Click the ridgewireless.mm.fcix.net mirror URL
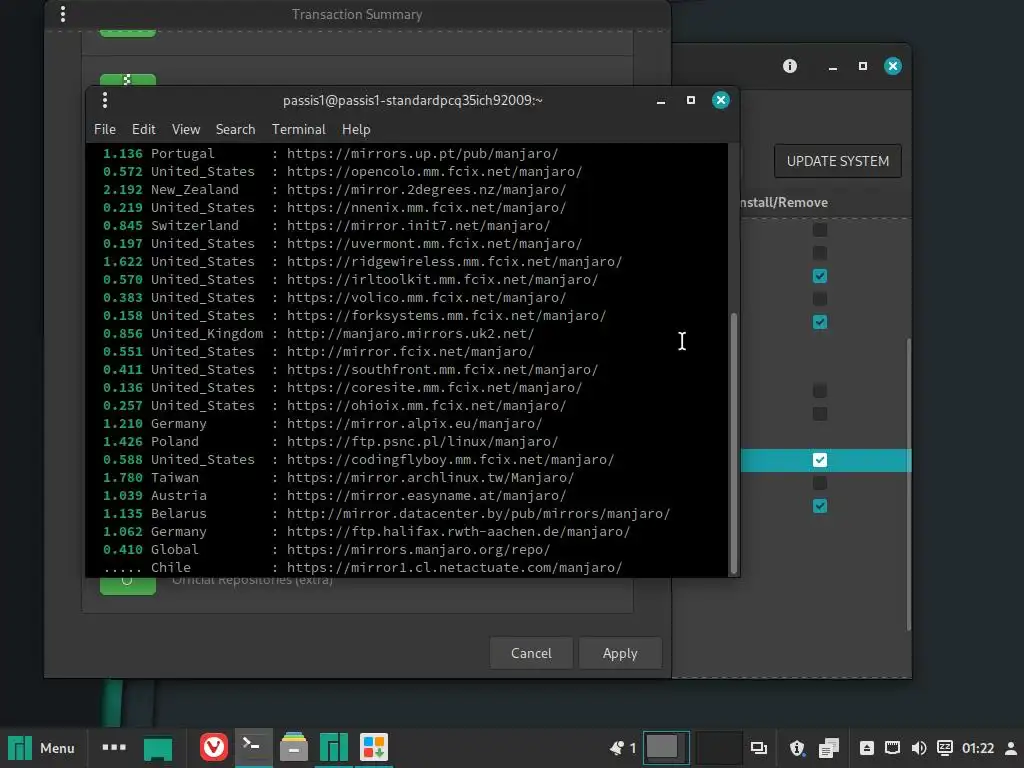 [x=454, y=261]
